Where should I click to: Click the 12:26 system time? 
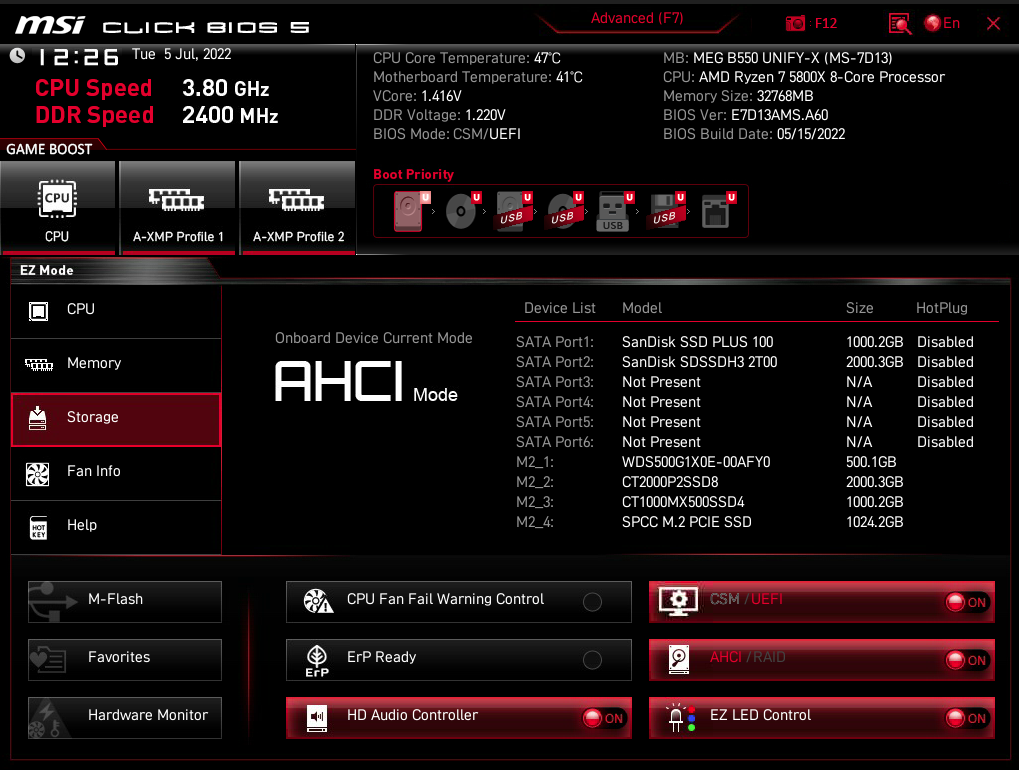click(x=78, y=57)
